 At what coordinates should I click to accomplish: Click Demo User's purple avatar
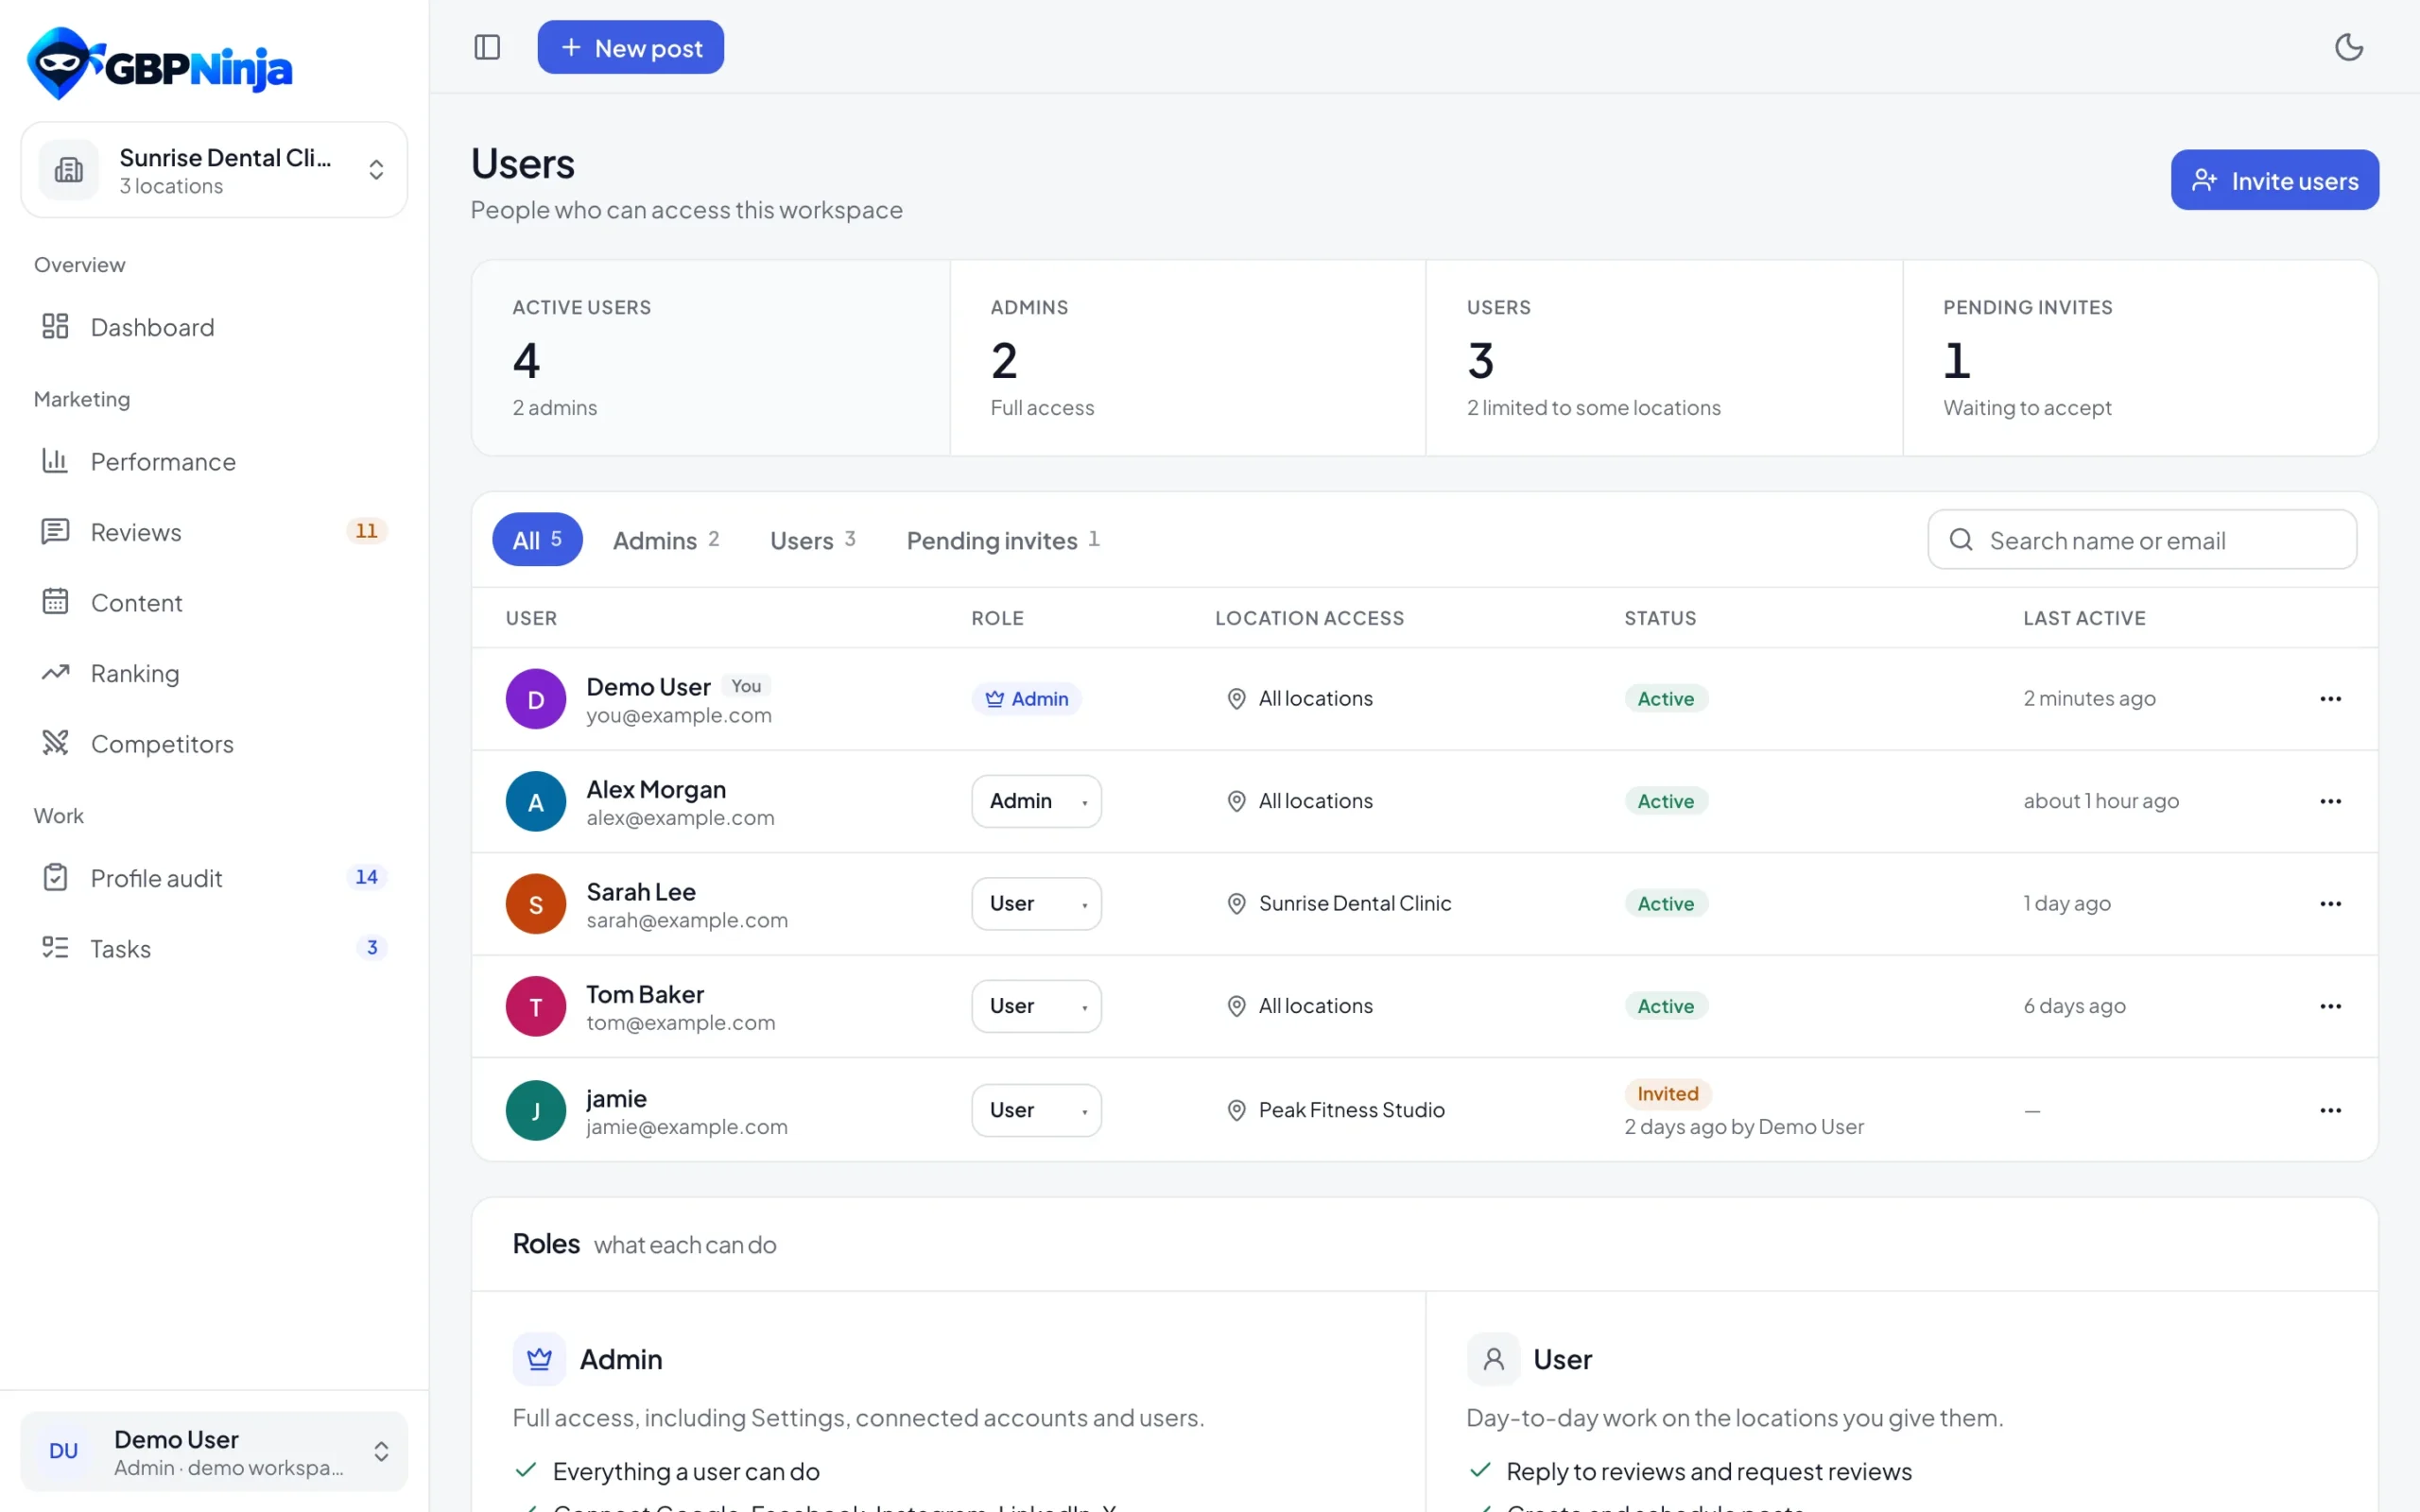(x=536, y=699)
